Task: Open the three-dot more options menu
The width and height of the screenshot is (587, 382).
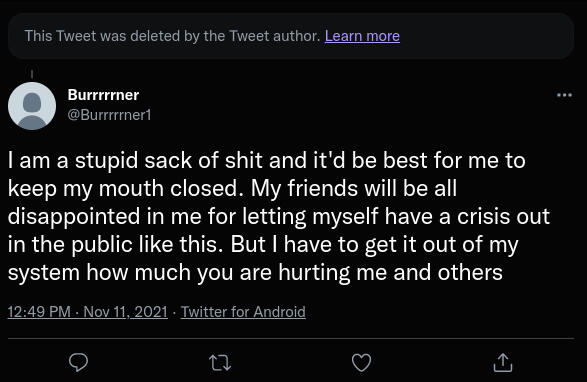Action: pos(564,95)
